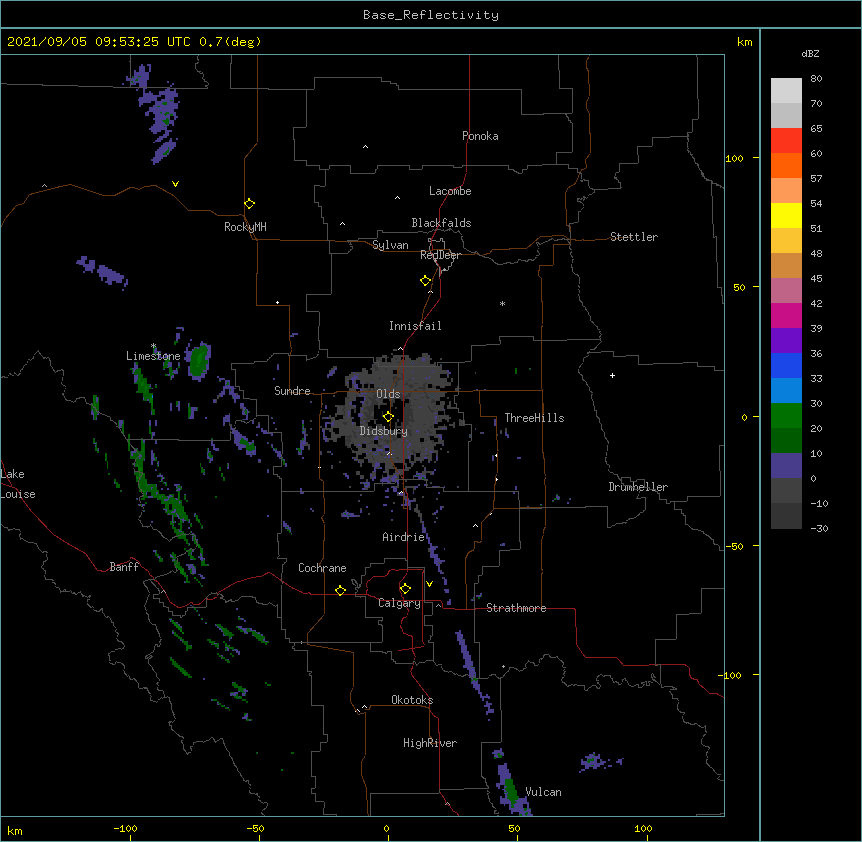Click the 65 dBZ red color swatch
Image resolution: width=862 pixels, height=842 pixels.
(x=786, y=140)
